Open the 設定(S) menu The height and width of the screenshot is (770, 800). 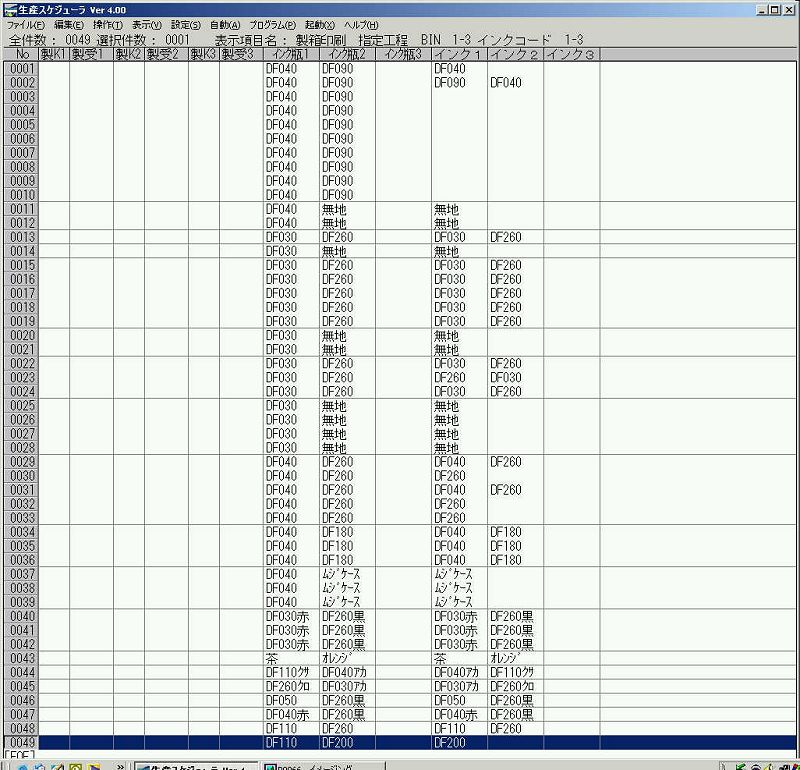[186, 24]
